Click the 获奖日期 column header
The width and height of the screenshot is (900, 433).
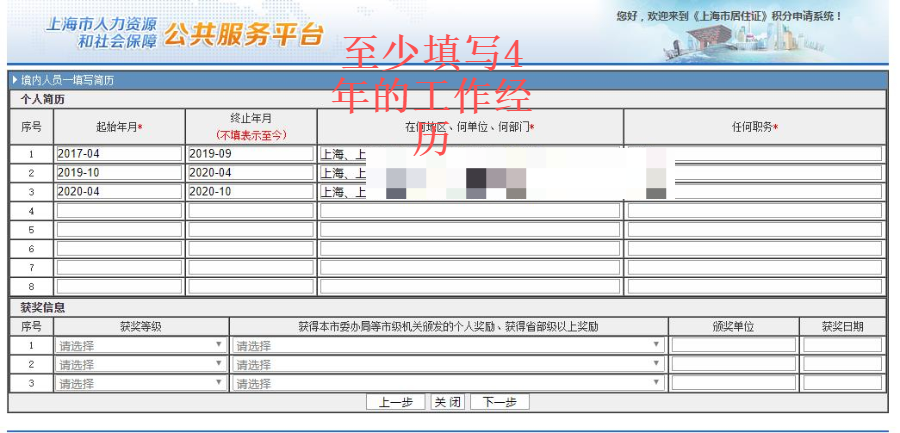point(842,327)
